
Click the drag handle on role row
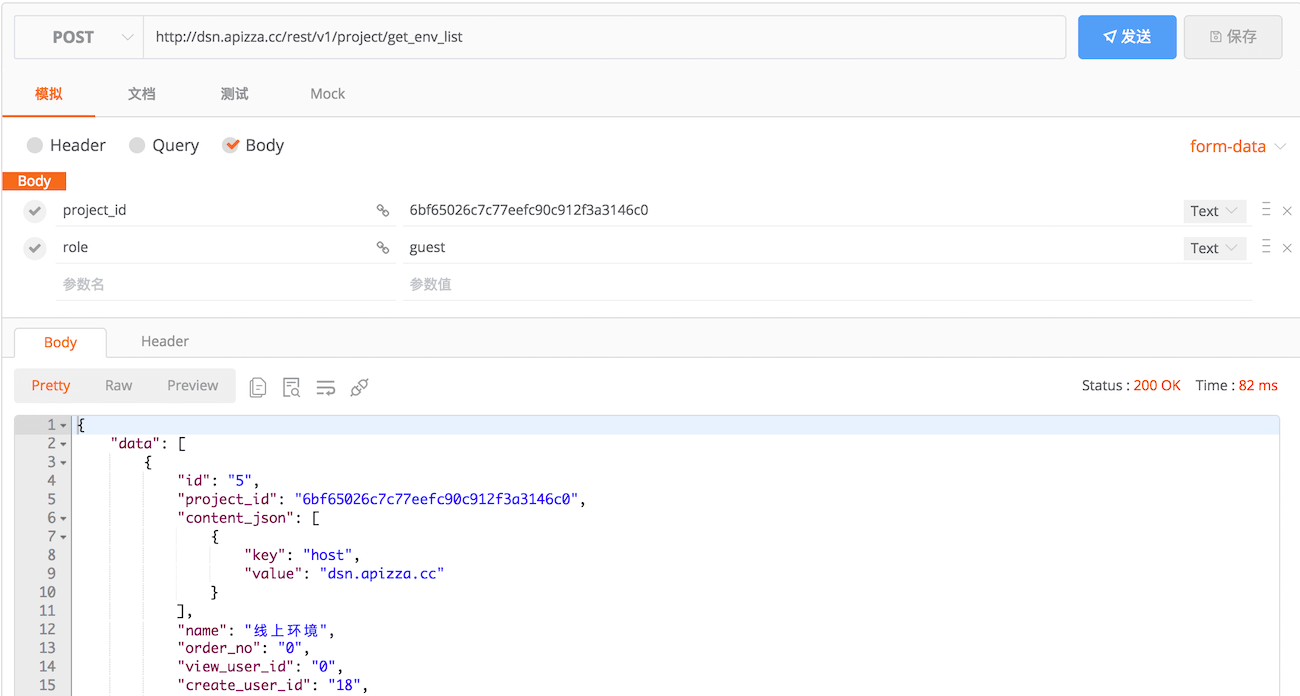click(1266, 247)
